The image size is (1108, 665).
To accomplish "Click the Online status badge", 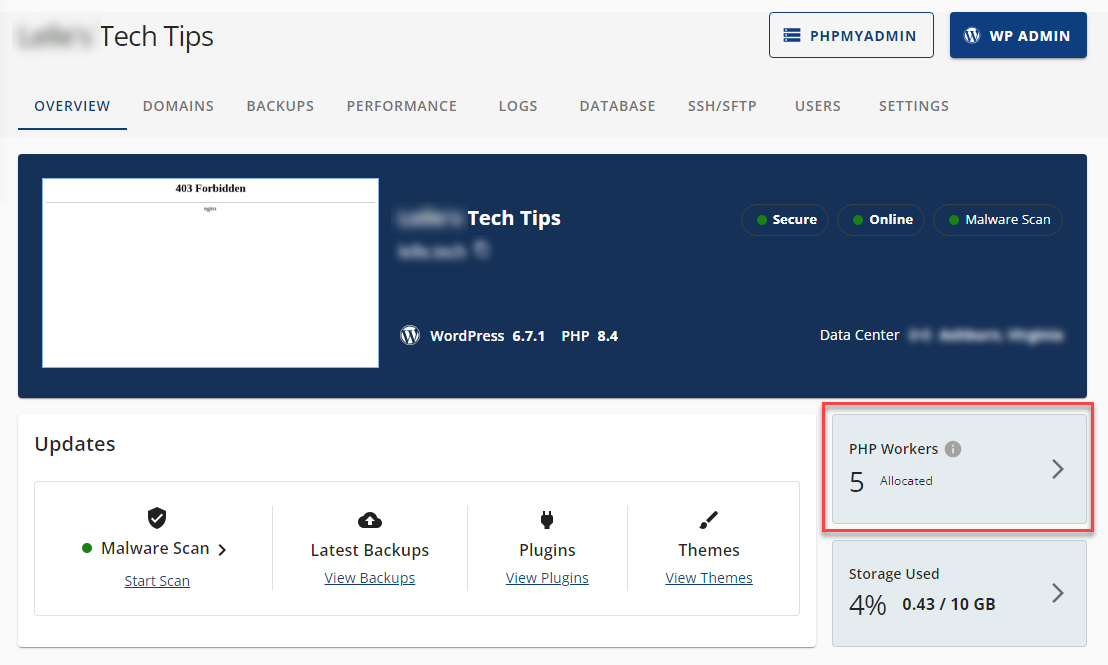I will 881,220.
